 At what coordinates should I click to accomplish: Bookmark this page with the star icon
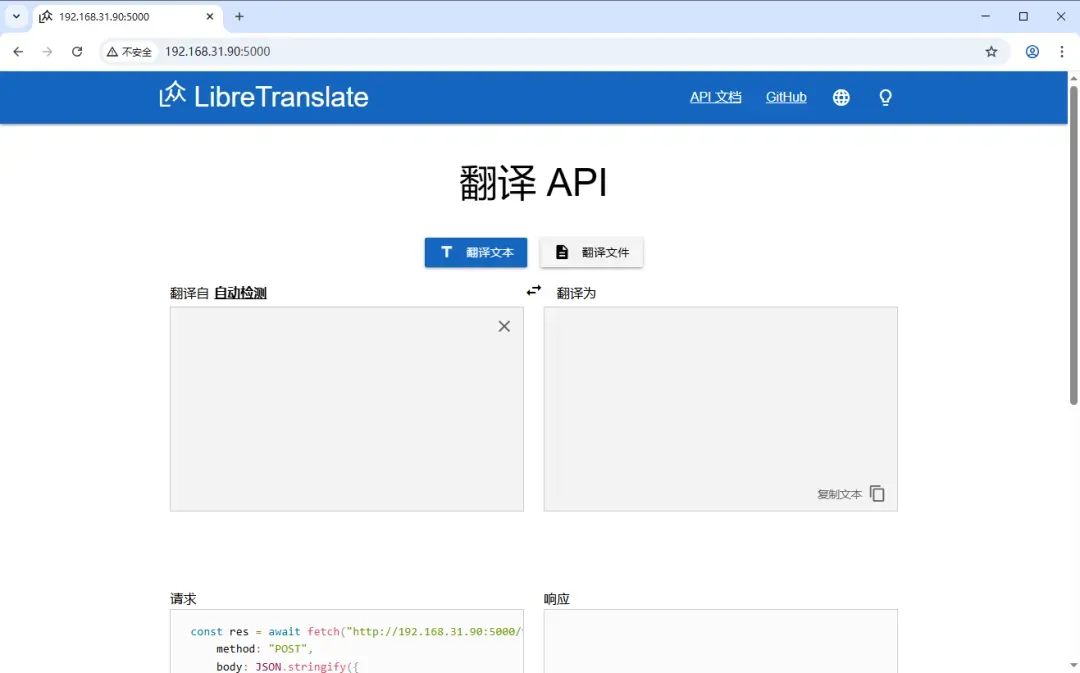point(991,52)
